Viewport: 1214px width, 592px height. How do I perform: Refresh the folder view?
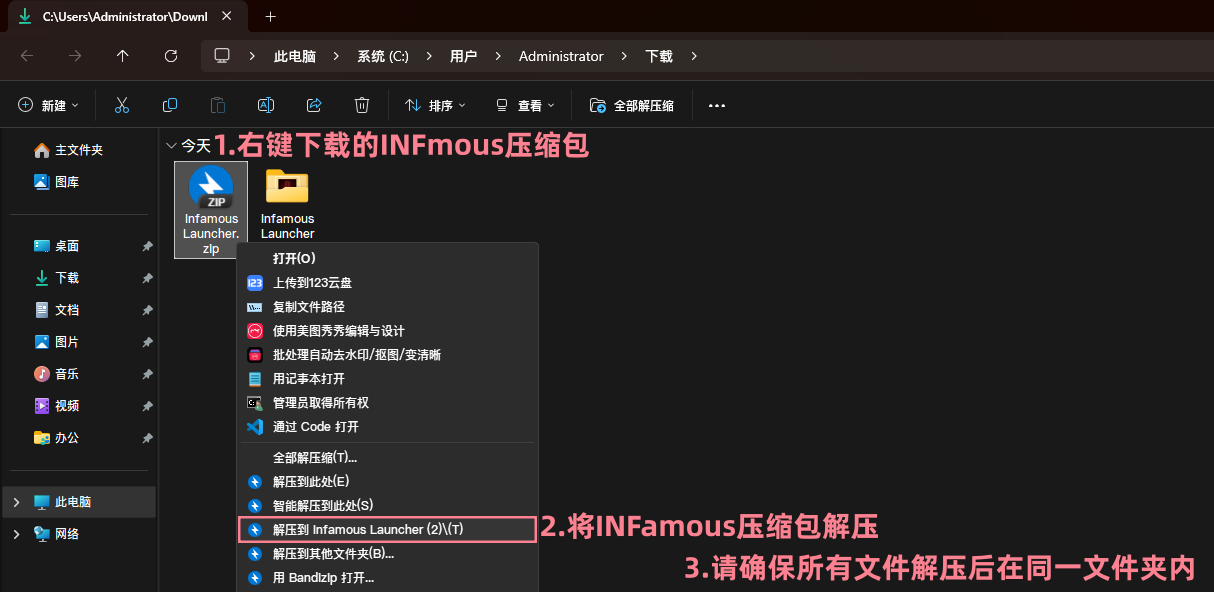(171, 56)
